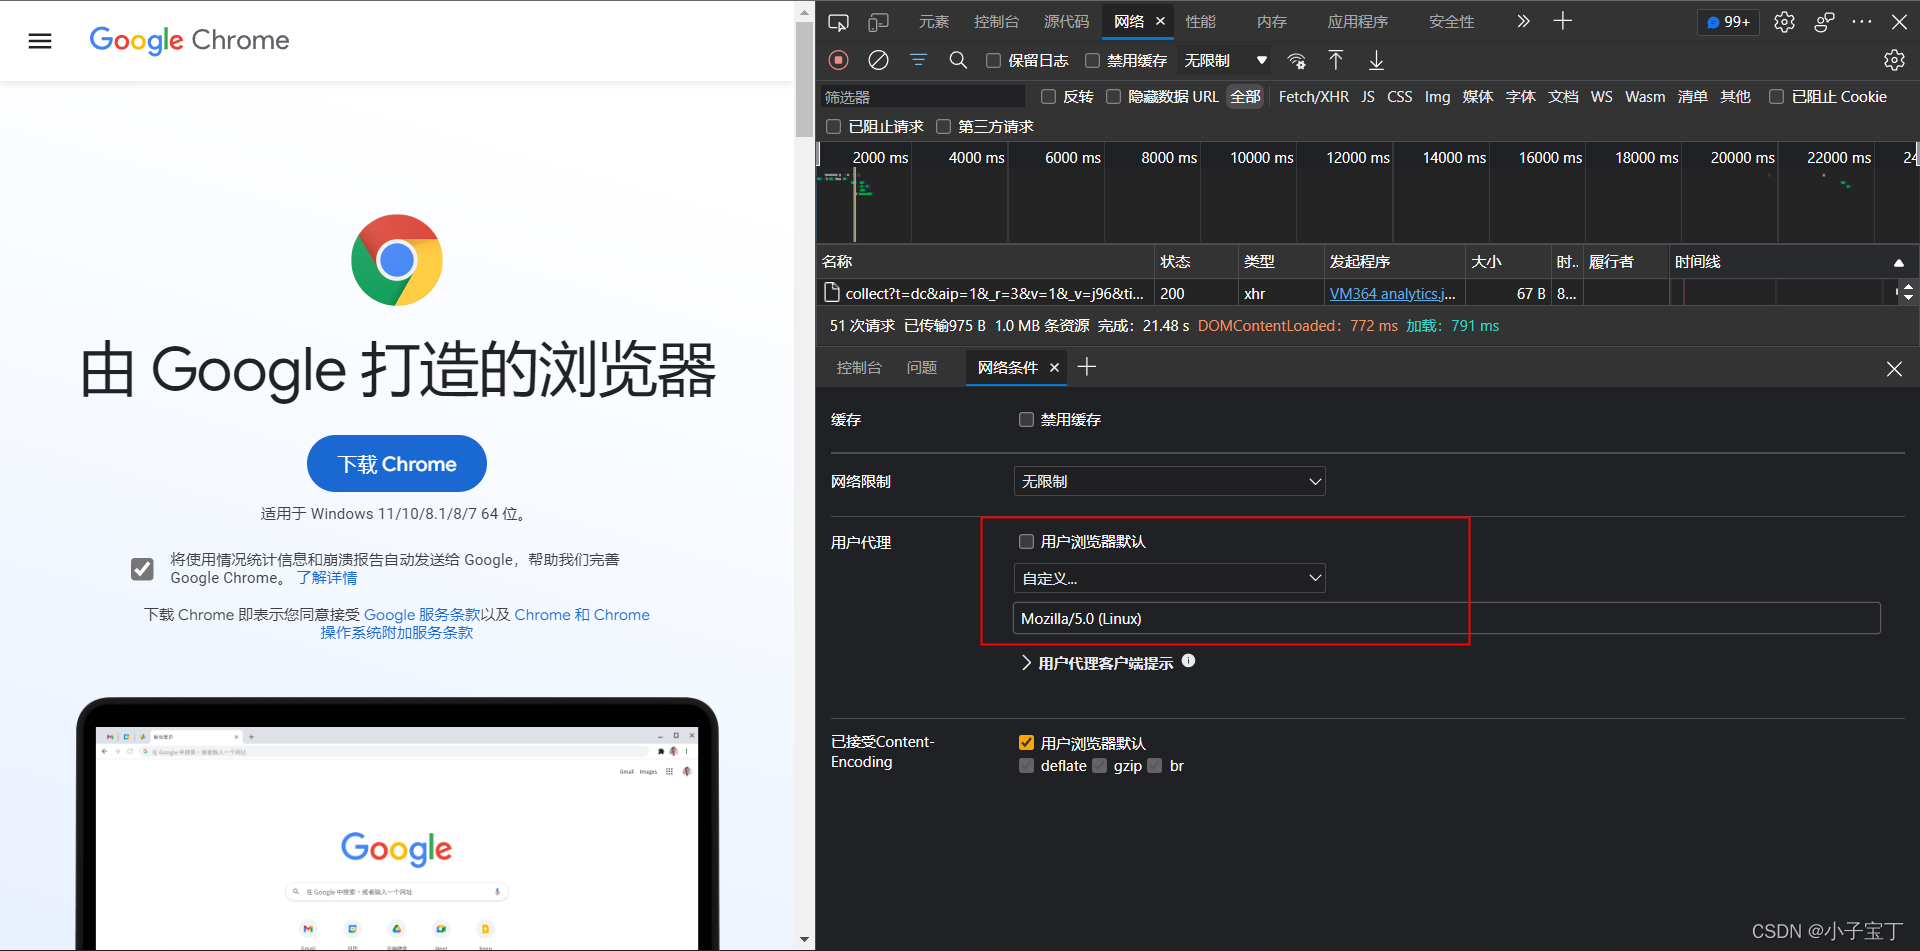The width and height of the screenshot is (1920, 951).
Task: Check Blocked requests checkbox
Action: pos(833,126)
